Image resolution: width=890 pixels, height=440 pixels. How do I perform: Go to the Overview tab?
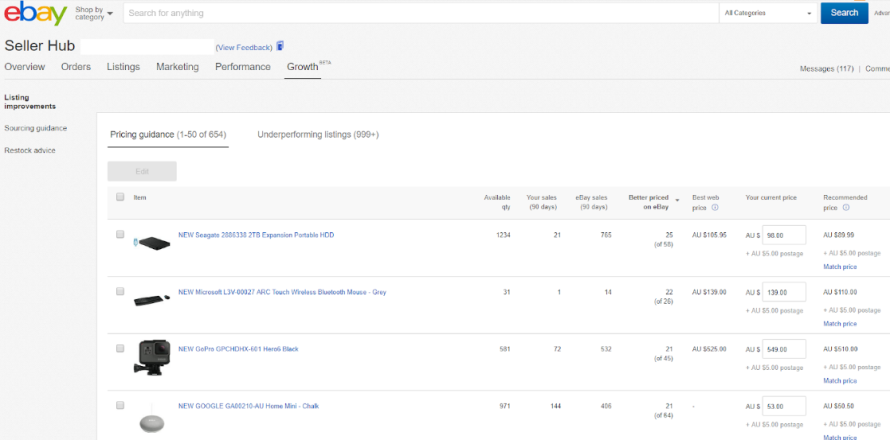click(24, 67)
